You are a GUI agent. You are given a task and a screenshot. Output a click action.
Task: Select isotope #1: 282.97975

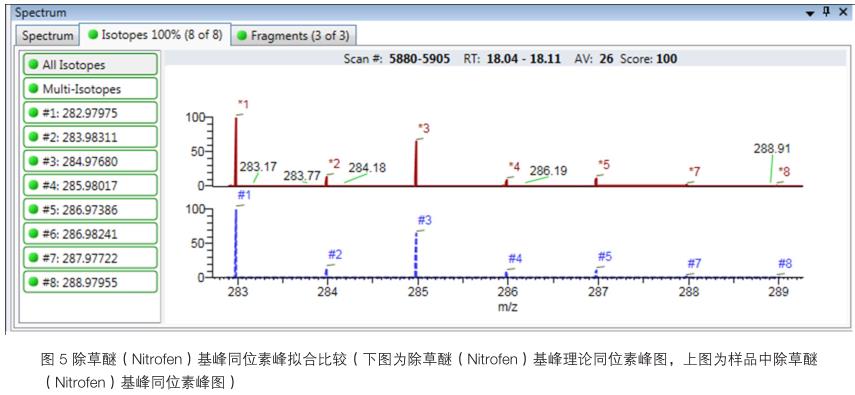91,113
